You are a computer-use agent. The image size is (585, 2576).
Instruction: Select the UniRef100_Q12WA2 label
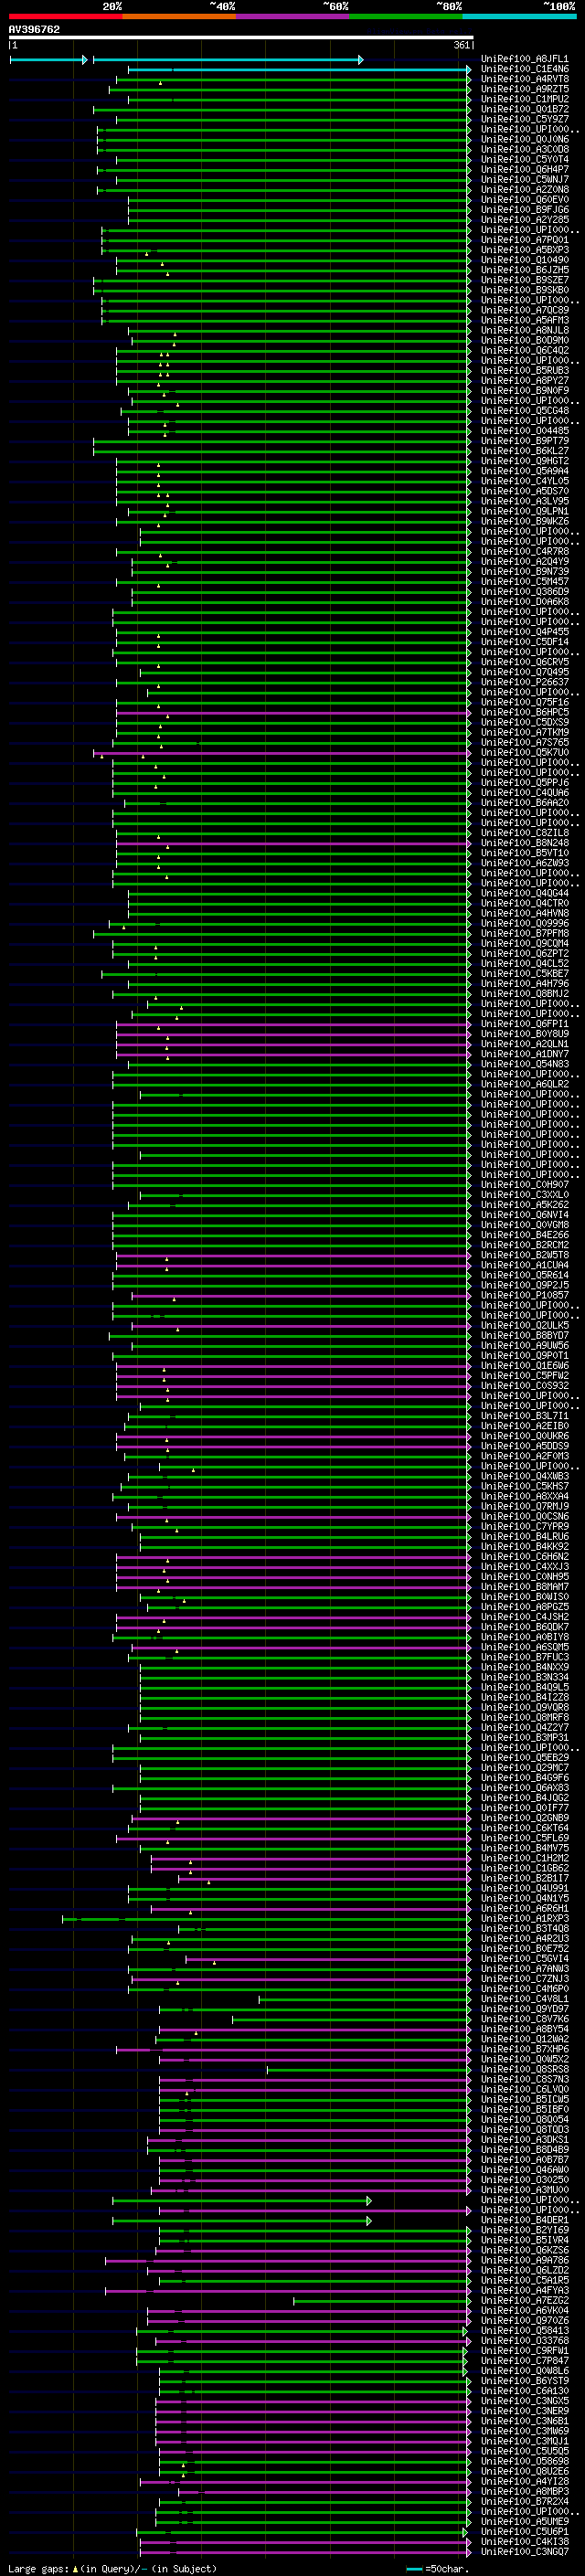click(x=525, y=2039)
